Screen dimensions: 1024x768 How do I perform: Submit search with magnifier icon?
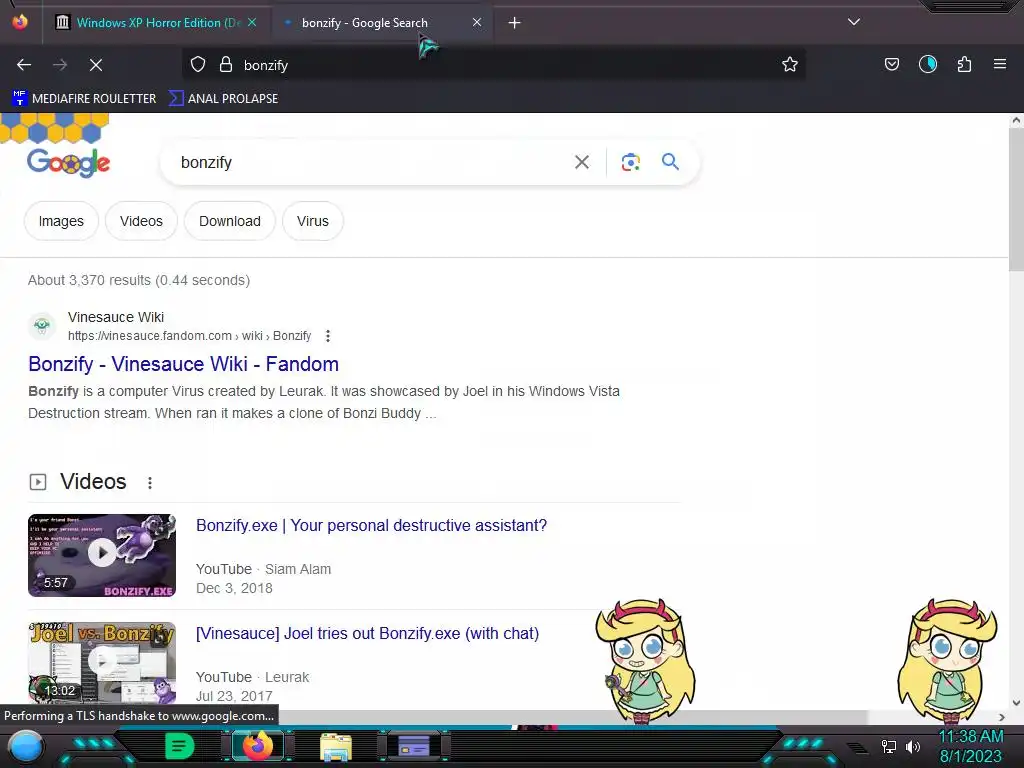click(x=670, y=162)
